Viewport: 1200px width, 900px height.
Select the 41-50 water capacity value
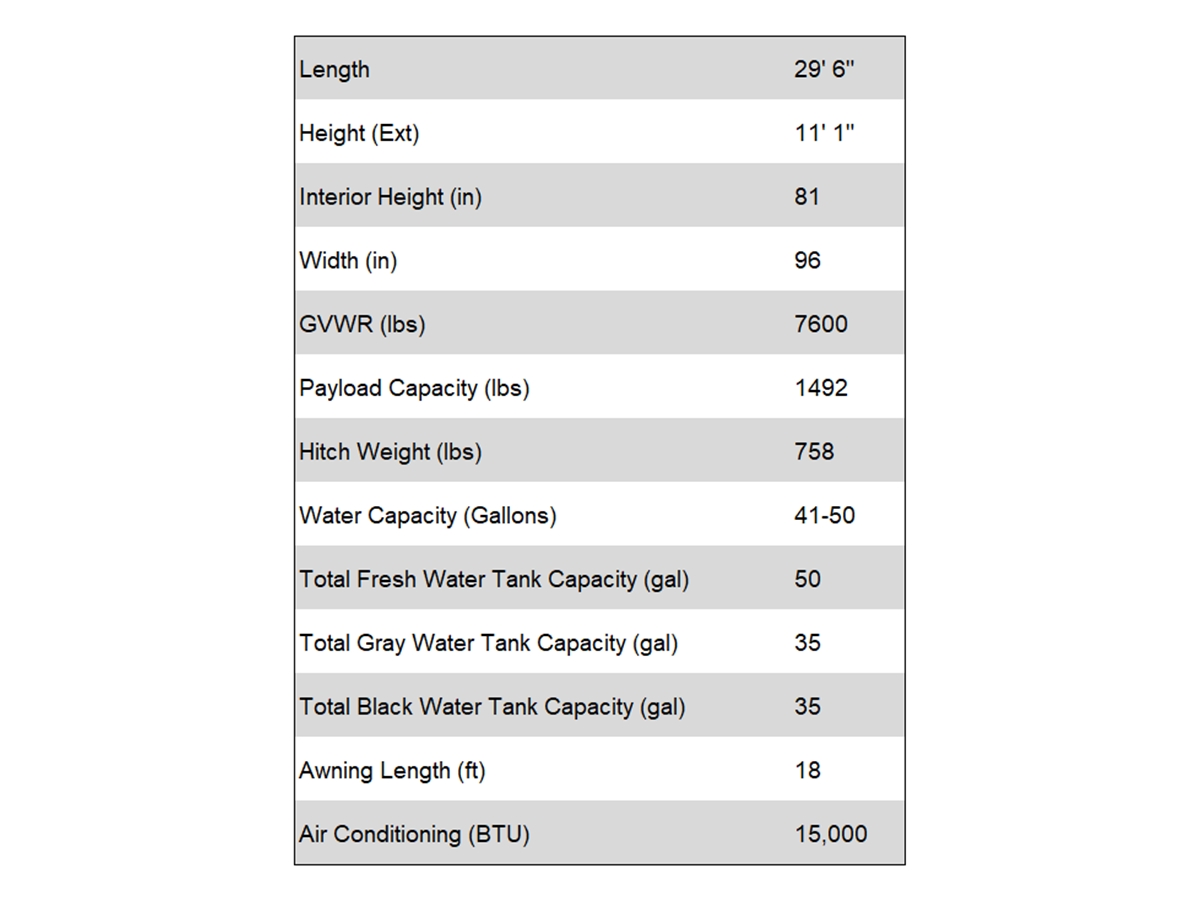click(825, 516)
